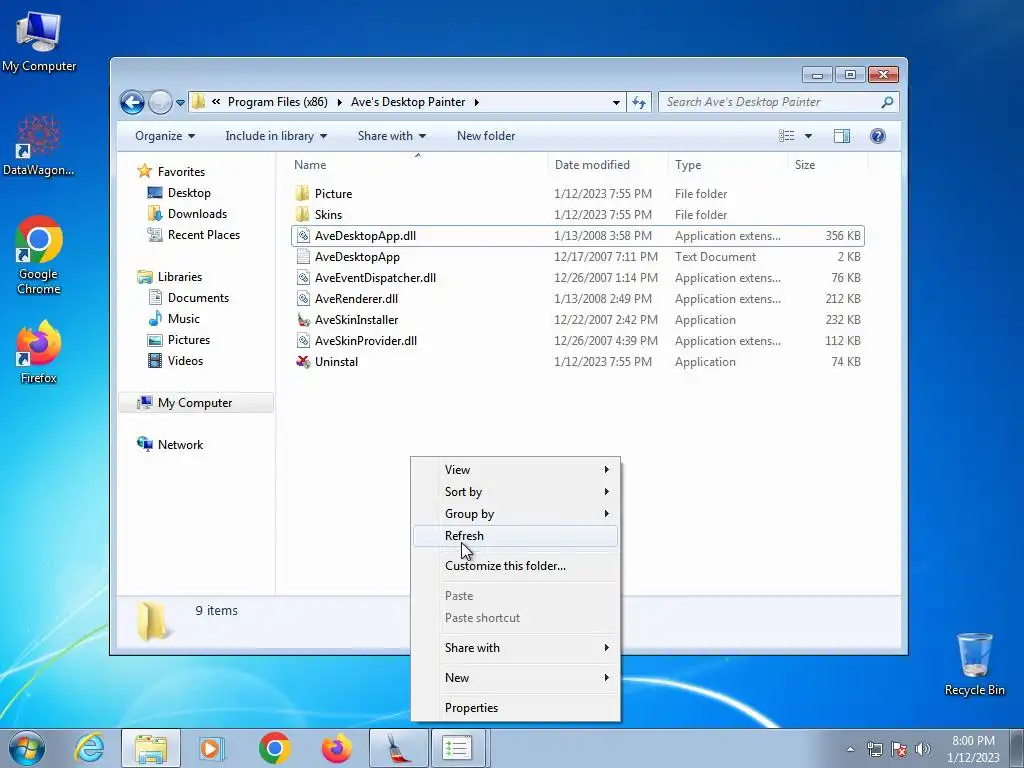
Task: Select AveDesktopApp.dll file icon
Action: coord(302,236)
